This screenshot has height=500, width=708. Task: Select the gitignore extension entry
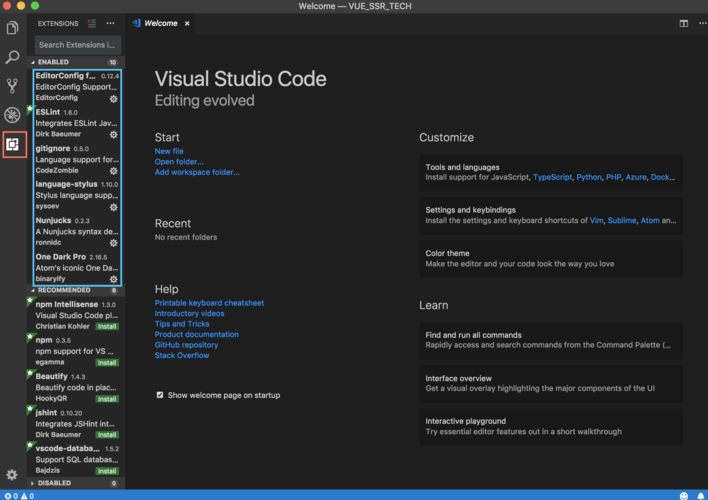coord(76,159)
